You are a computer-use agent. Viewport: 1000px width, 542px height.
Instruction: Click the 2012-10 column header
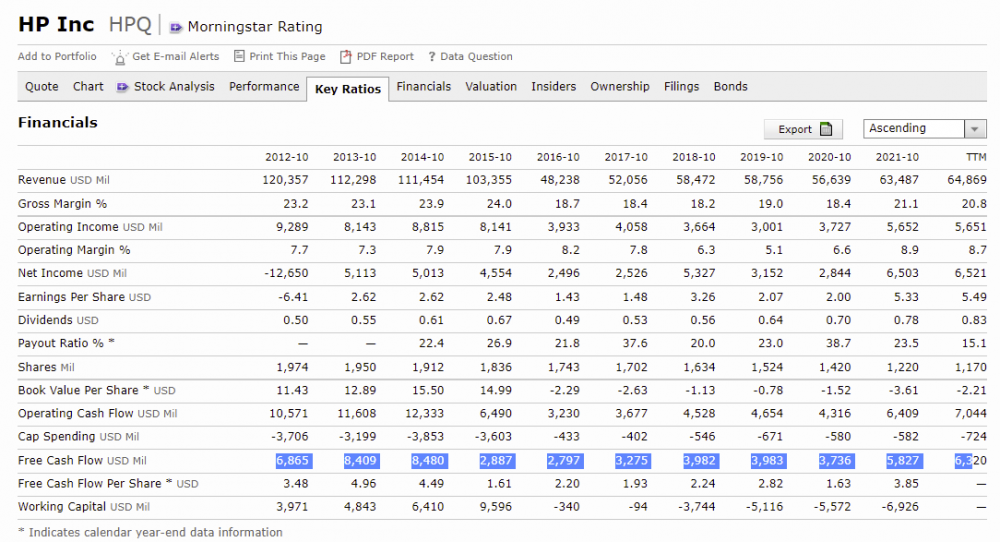coord(286,157)
